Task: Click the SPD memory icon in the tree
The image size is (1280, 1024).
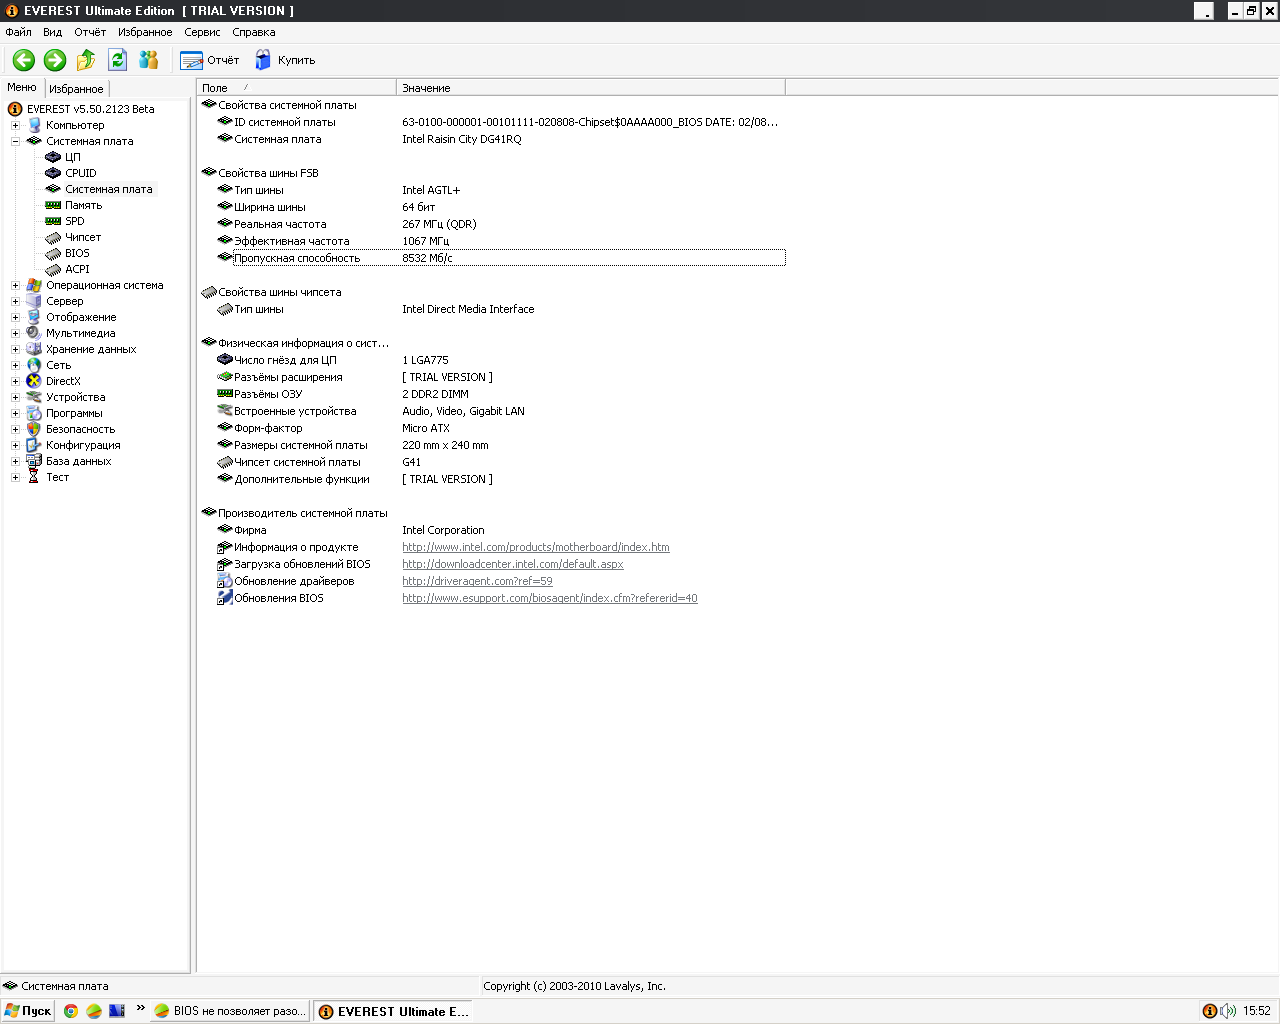Action: 53,221
